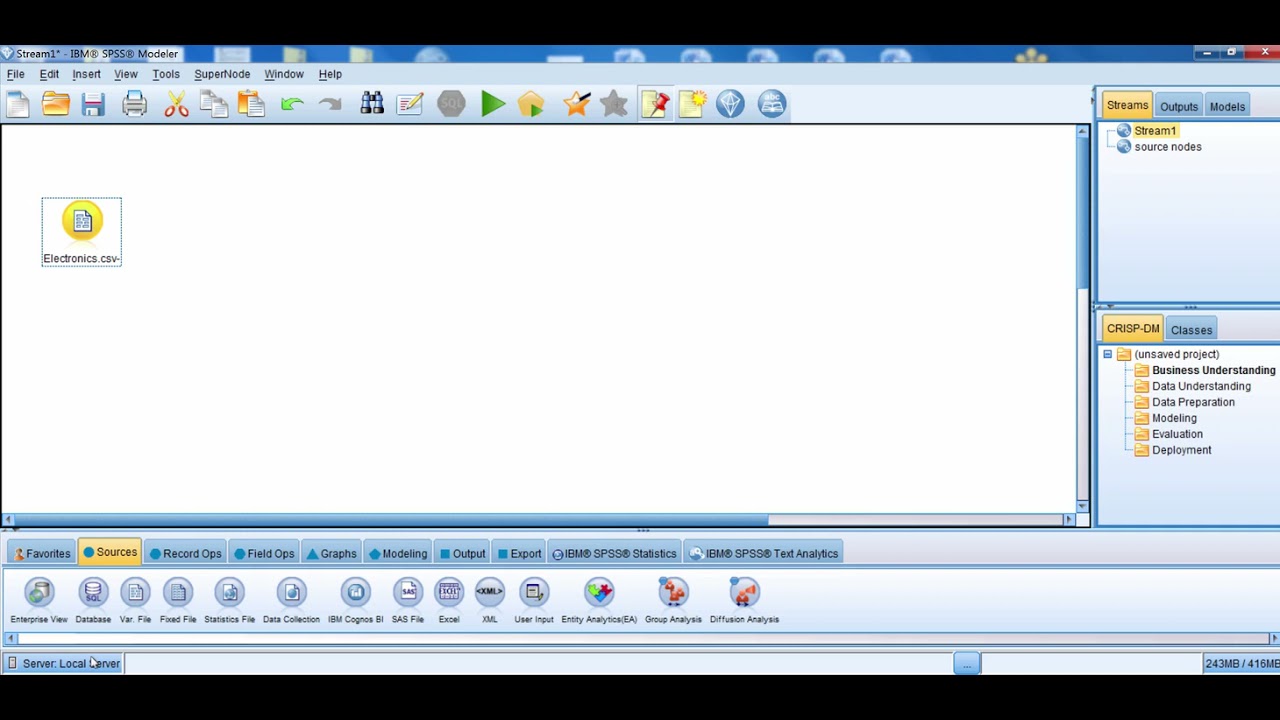Viewport: 1280px width, 720px height.
Task: Open Find with the binoculars icon
Action: [372, 104]
